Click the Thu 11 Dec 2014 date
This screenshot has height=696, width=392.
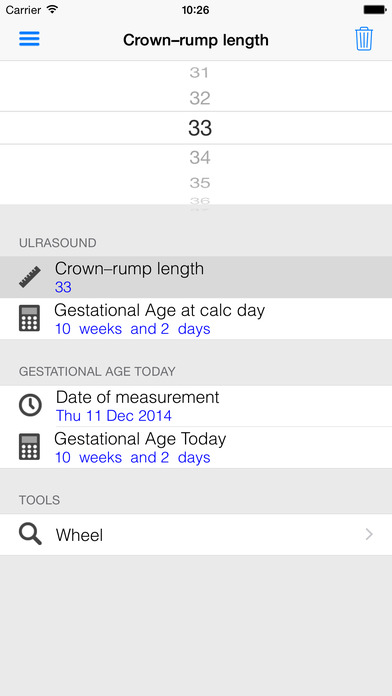point(114,416)
